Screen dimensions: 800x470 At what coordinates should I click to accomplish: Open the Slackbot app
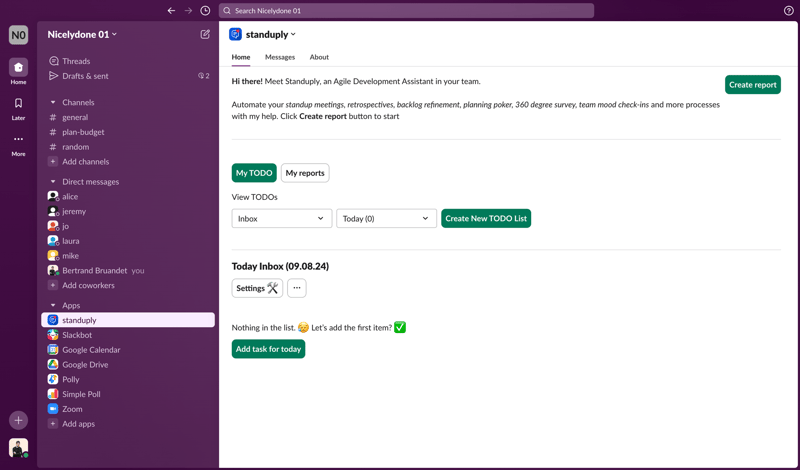point(128,335)
